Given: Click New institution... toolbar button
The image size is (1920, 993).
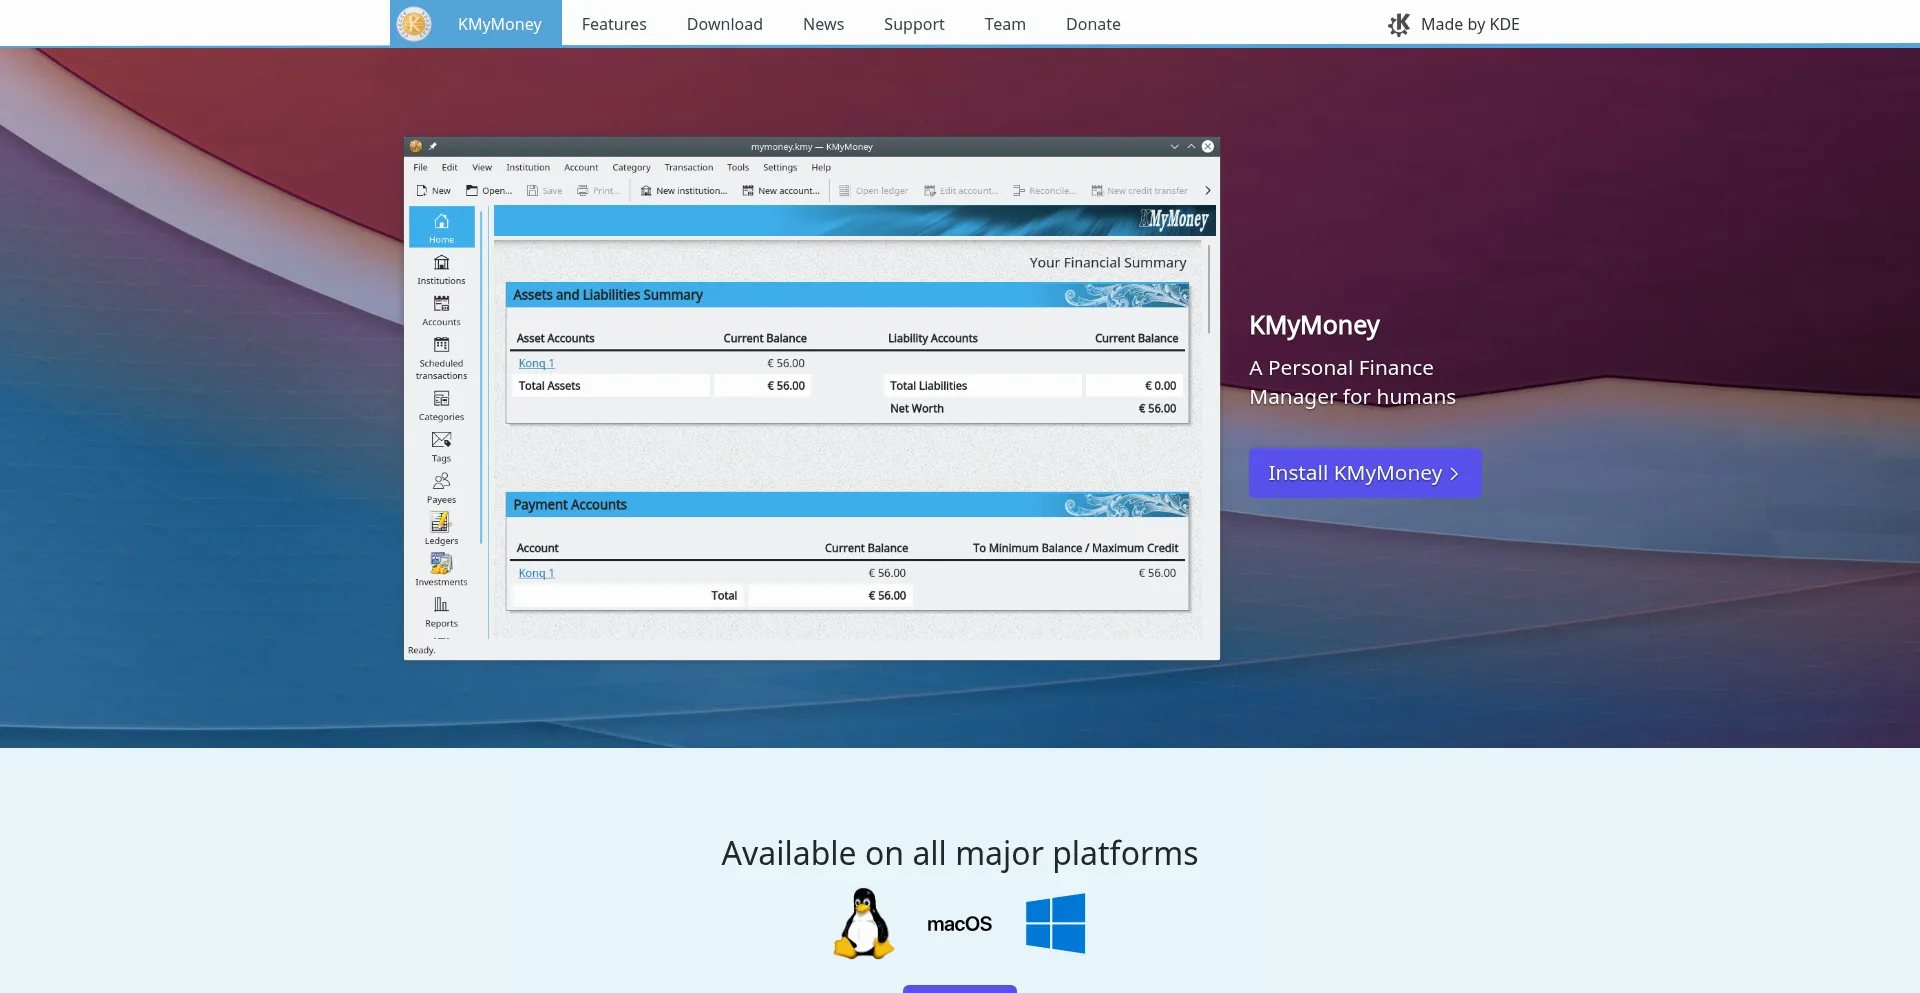Looking at the screenshot, I should [684, 190].
